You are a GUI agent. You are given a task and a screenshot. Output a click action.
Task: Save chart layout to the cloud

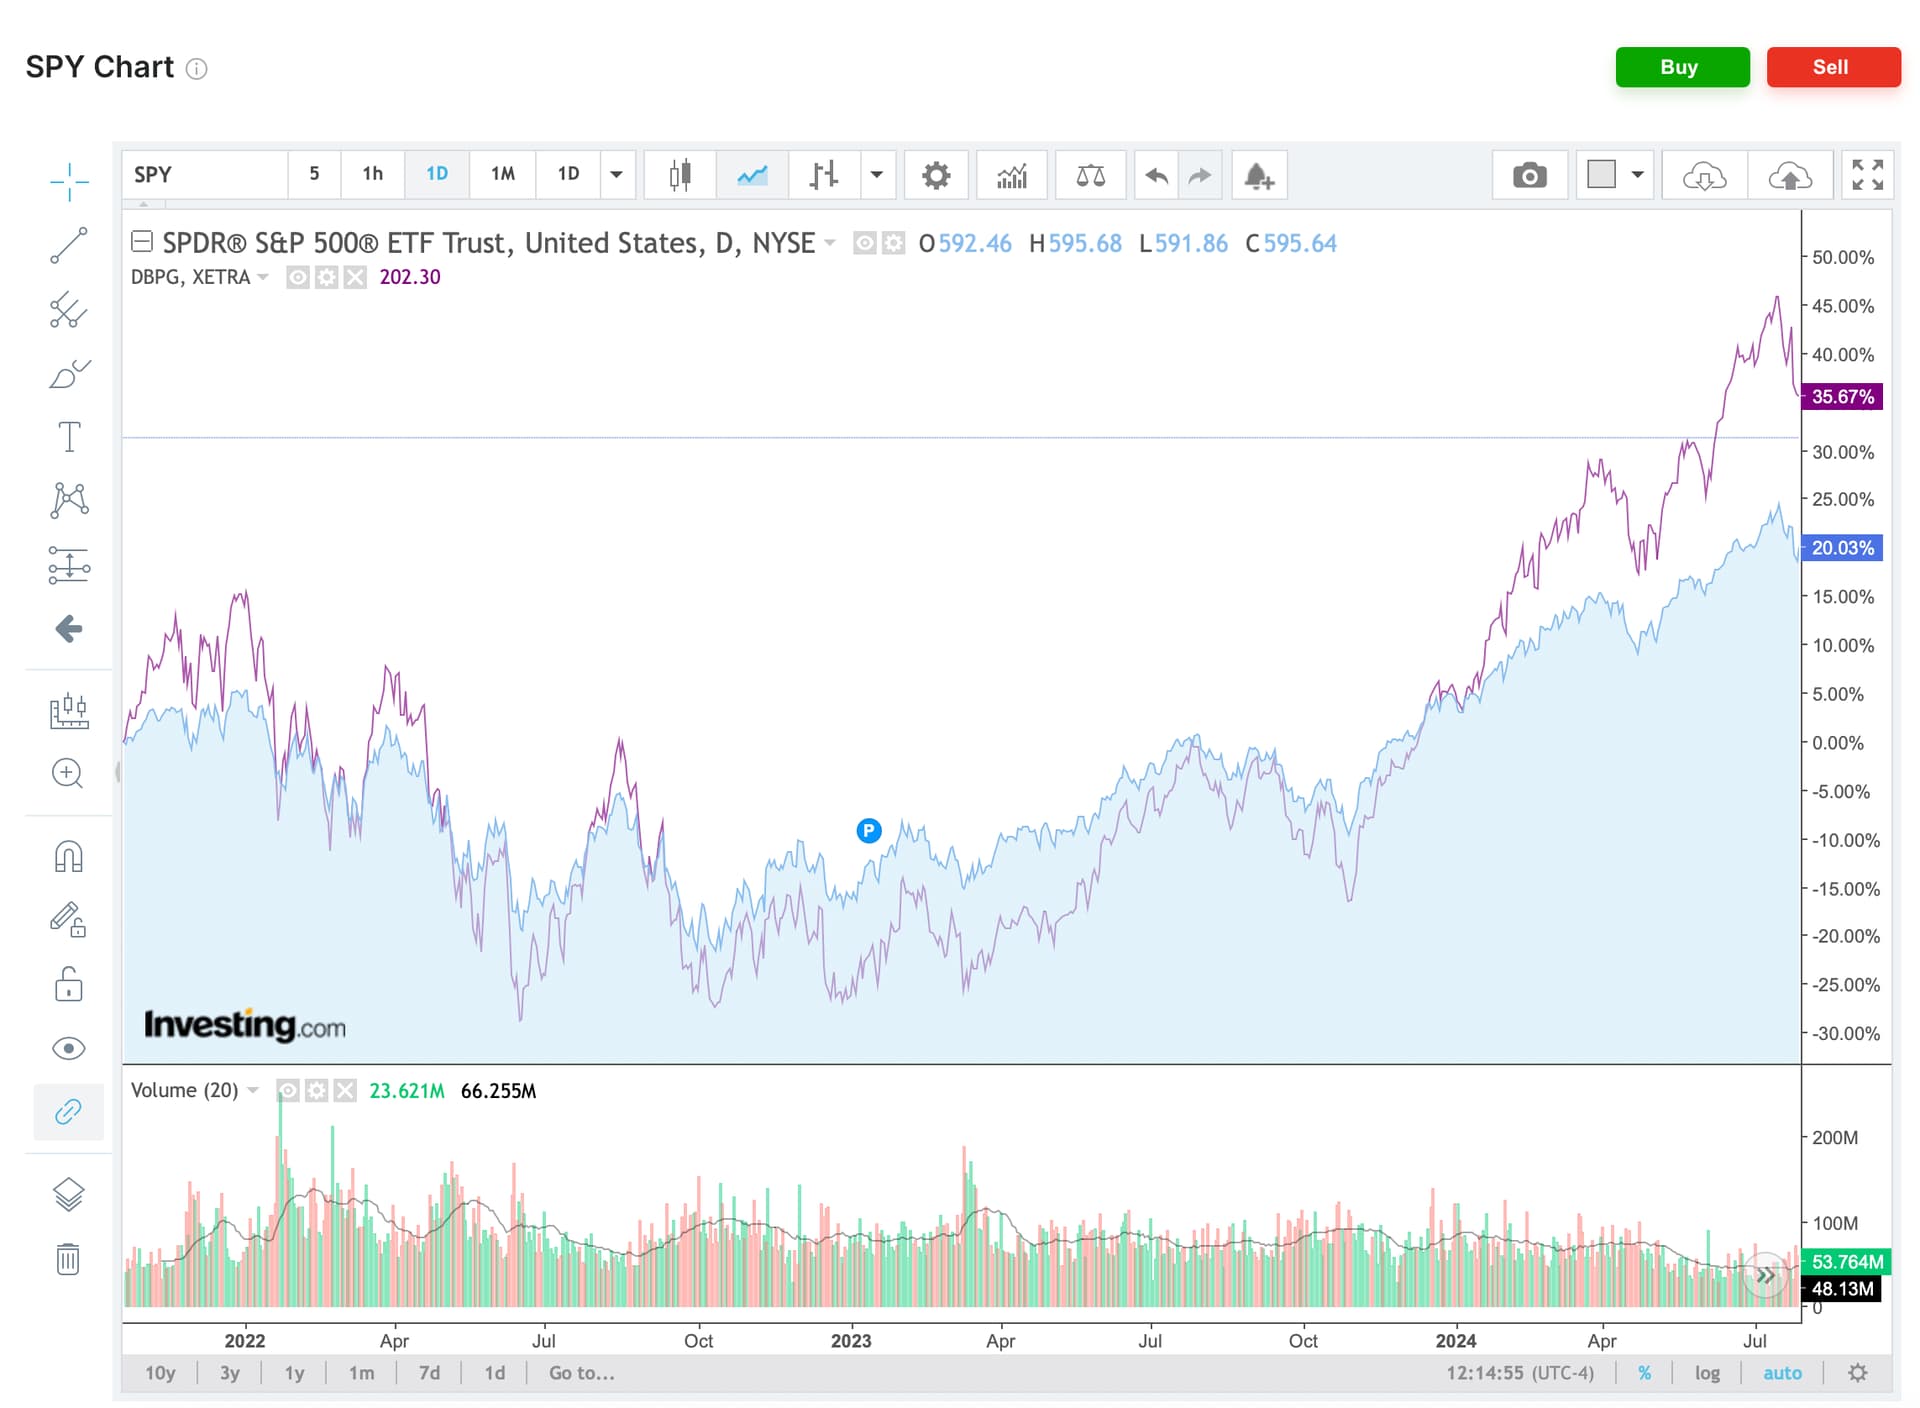pyautogui.click(x=1790, y=175)
